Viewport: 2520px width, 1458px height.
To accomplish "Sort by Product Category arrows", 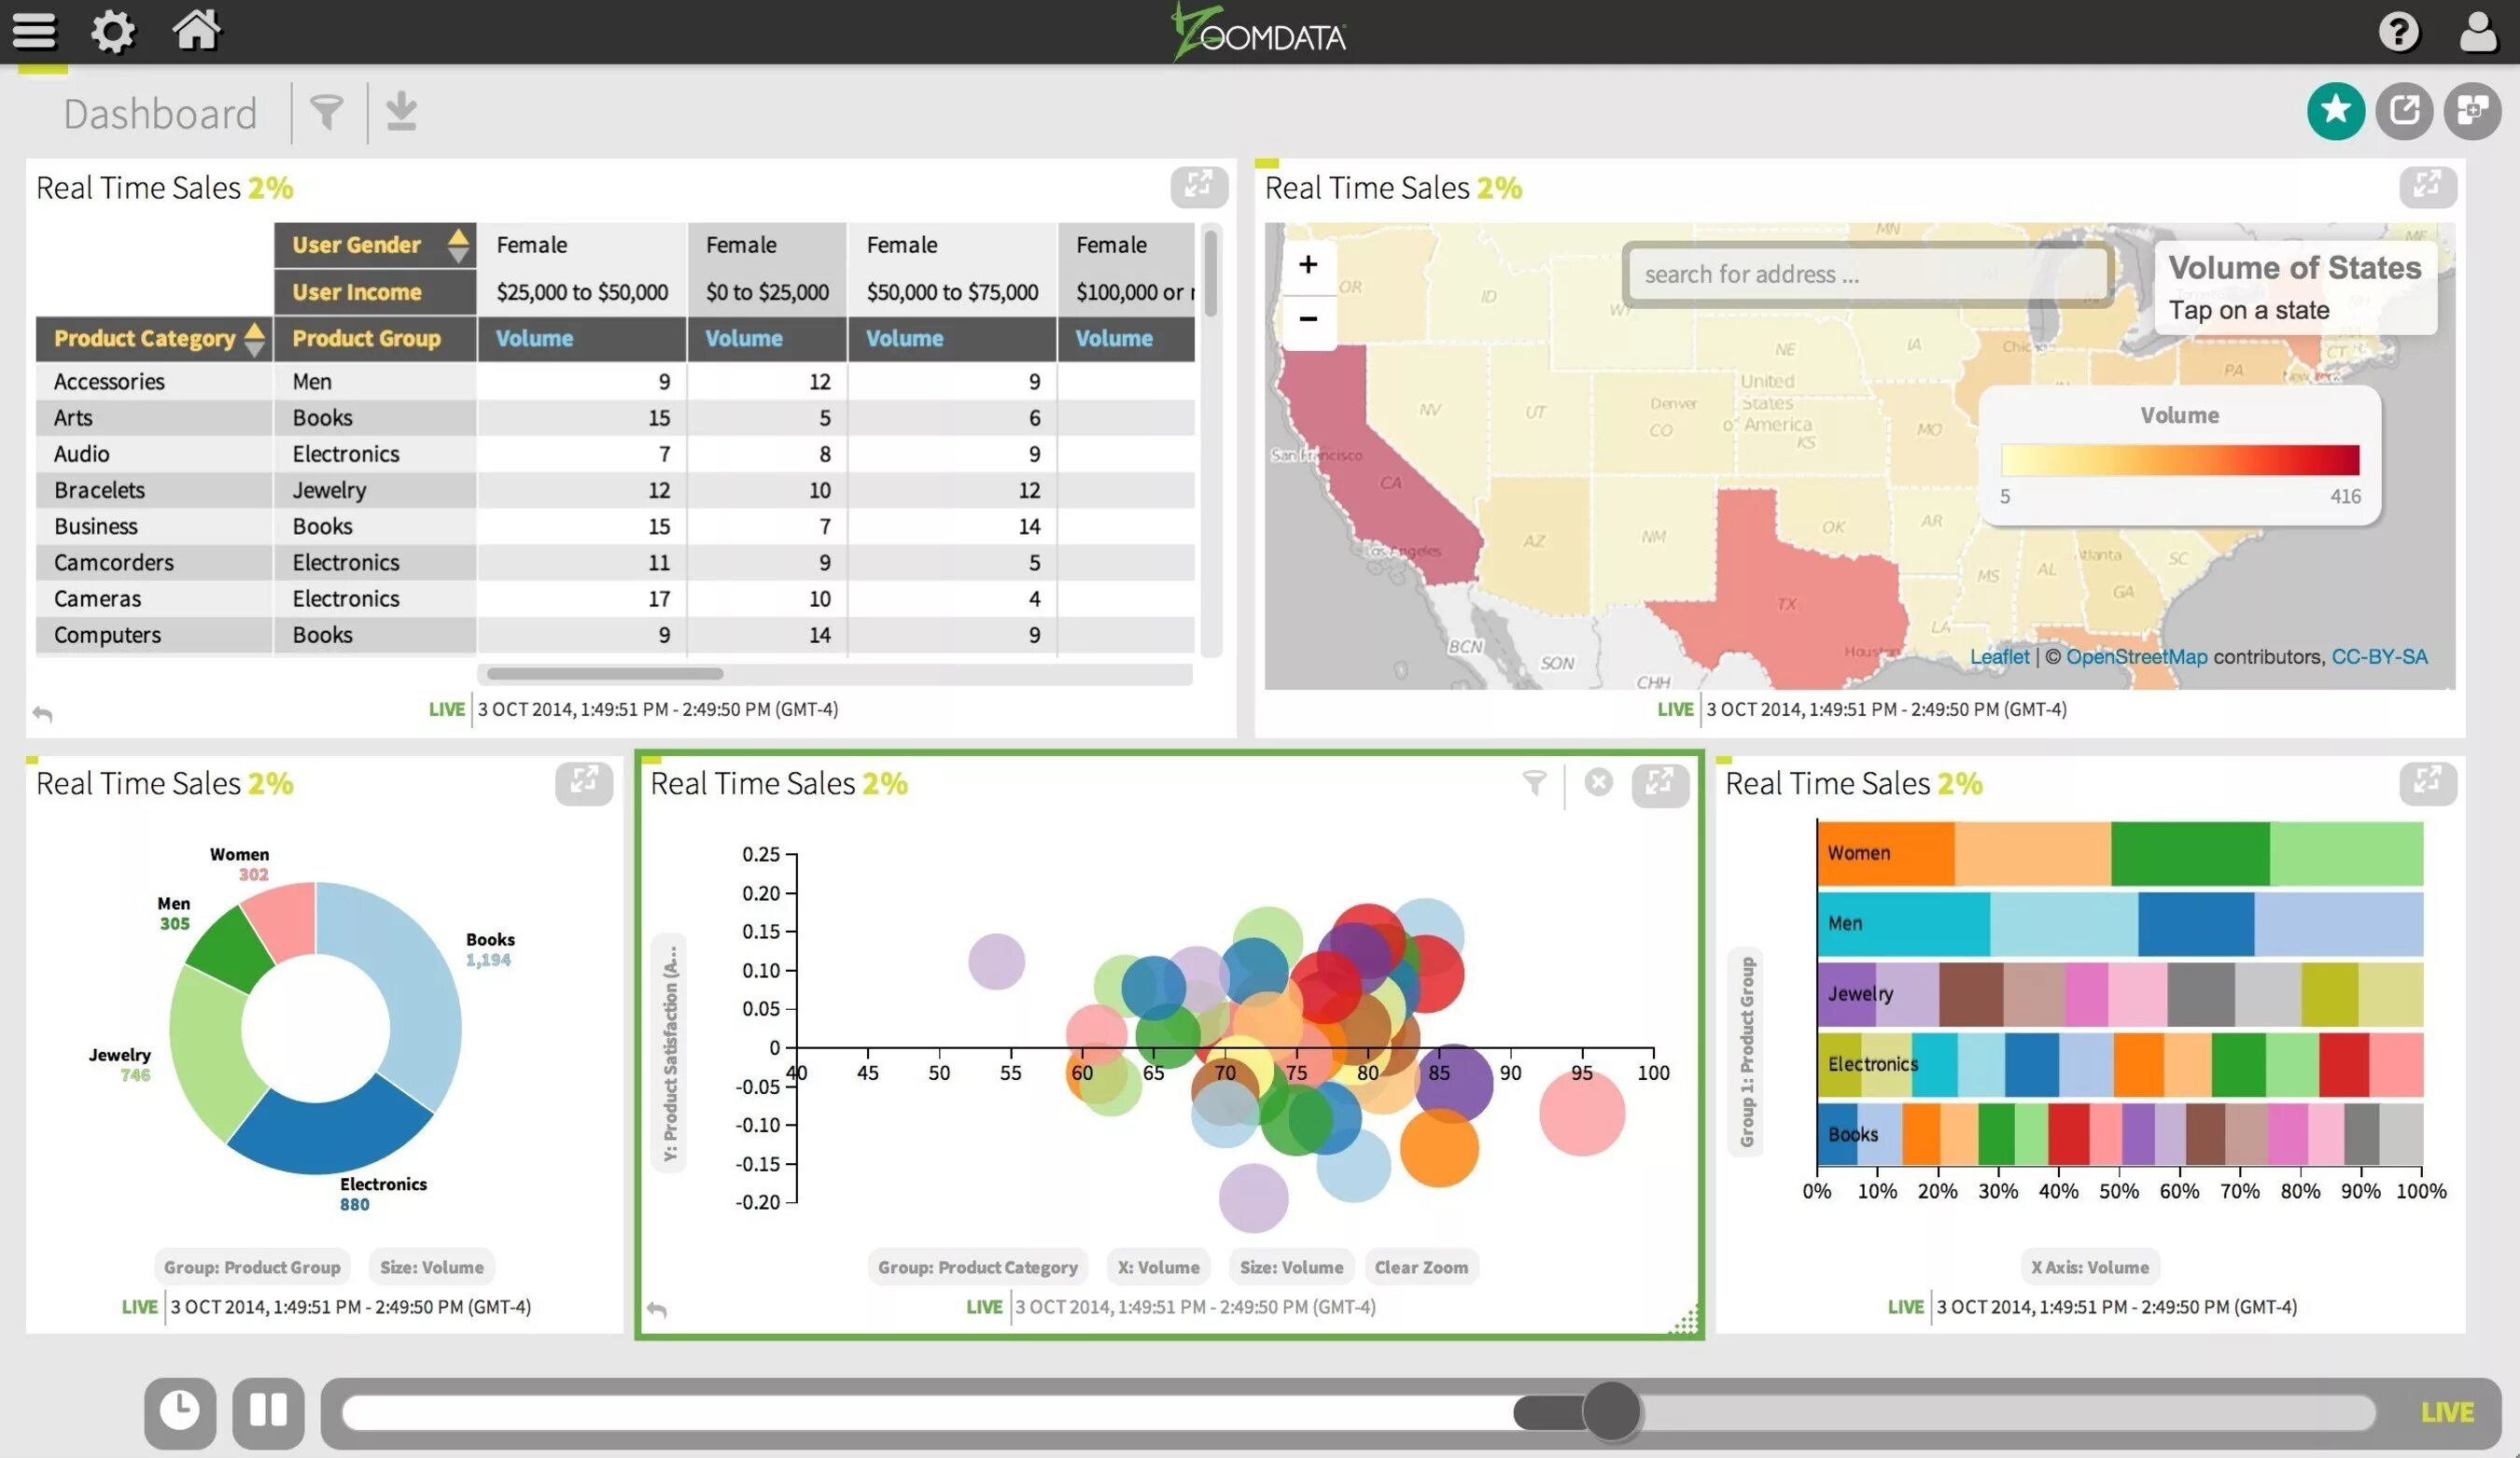I will (255, 339).
